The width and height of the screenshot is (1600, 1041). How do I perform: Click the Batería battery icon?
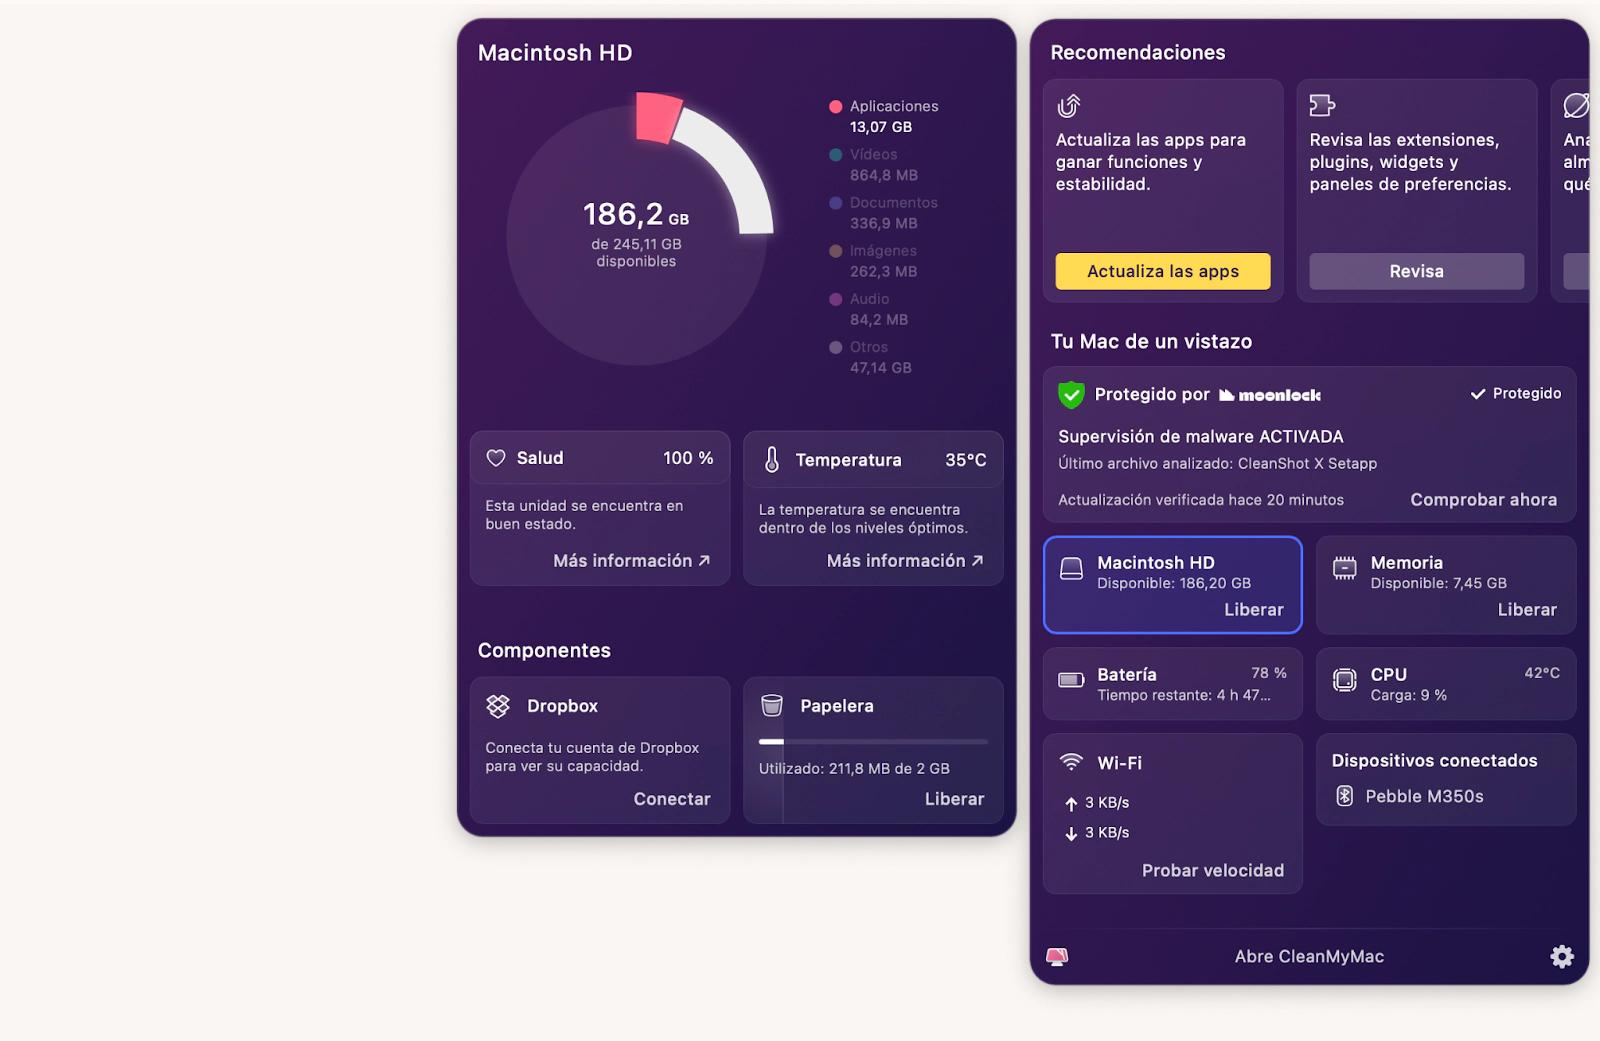click(1071, 680)
